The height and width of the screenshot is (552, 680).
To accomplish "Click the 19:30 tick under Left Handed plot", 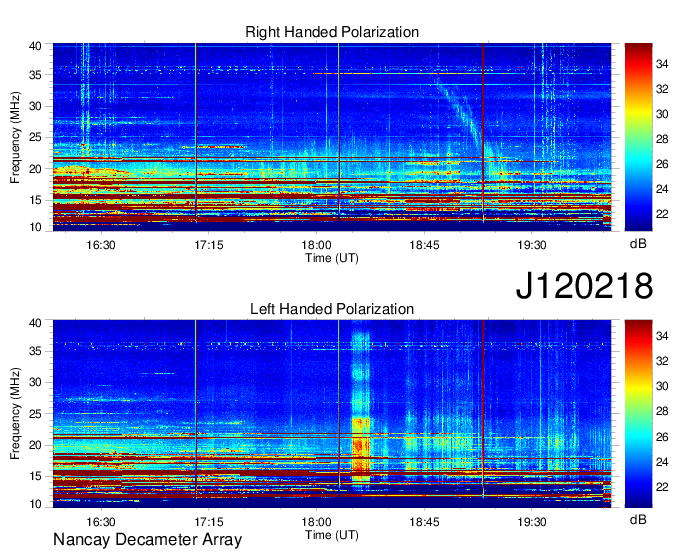I will coord(532,522).
